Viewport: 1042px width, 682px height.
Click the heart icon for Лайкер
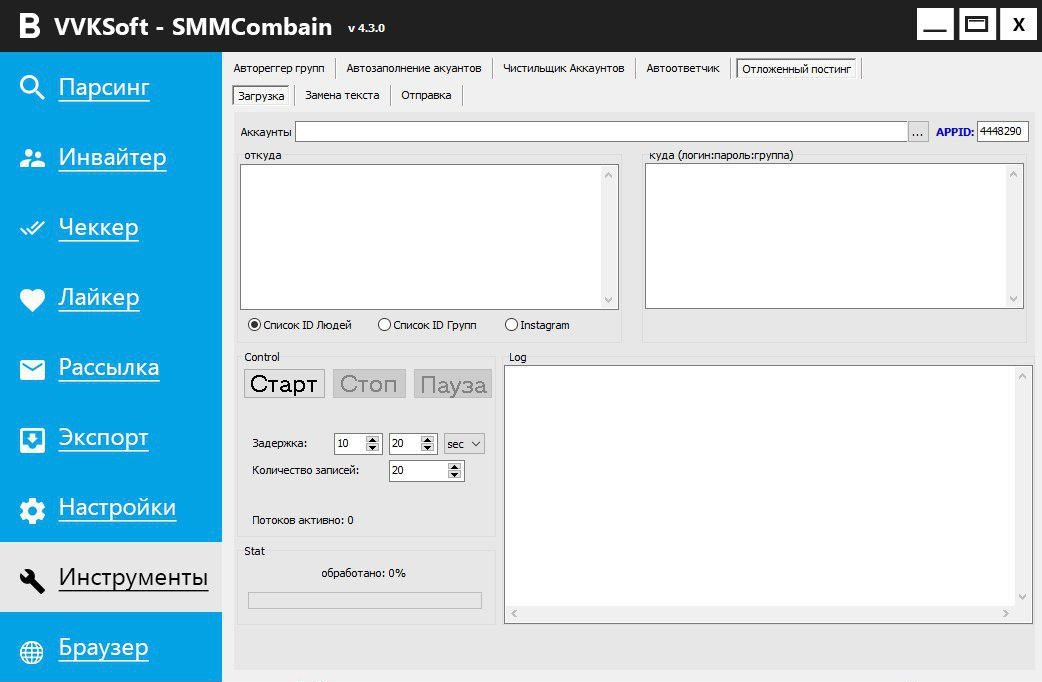coord(32,299)
